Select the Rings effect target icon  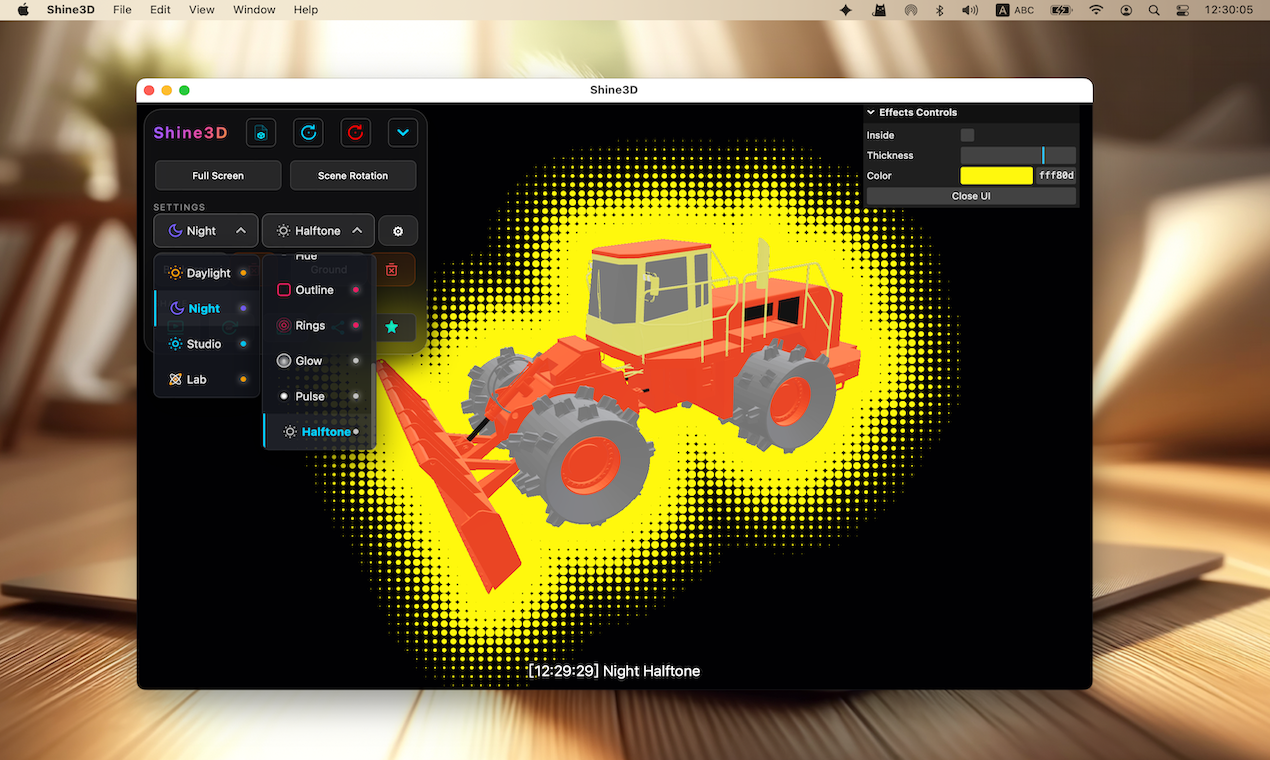pyautogui.click(x=283, y=325)
